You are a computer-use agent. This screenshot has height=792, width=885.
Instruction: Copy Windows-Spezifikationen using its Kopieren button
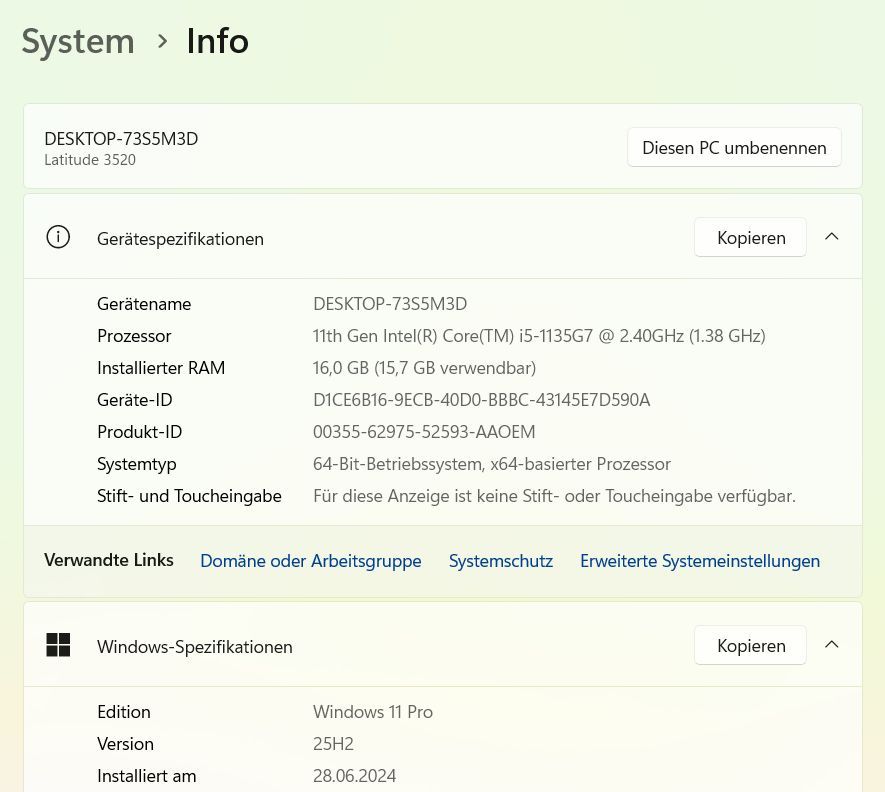click(750, 645)
